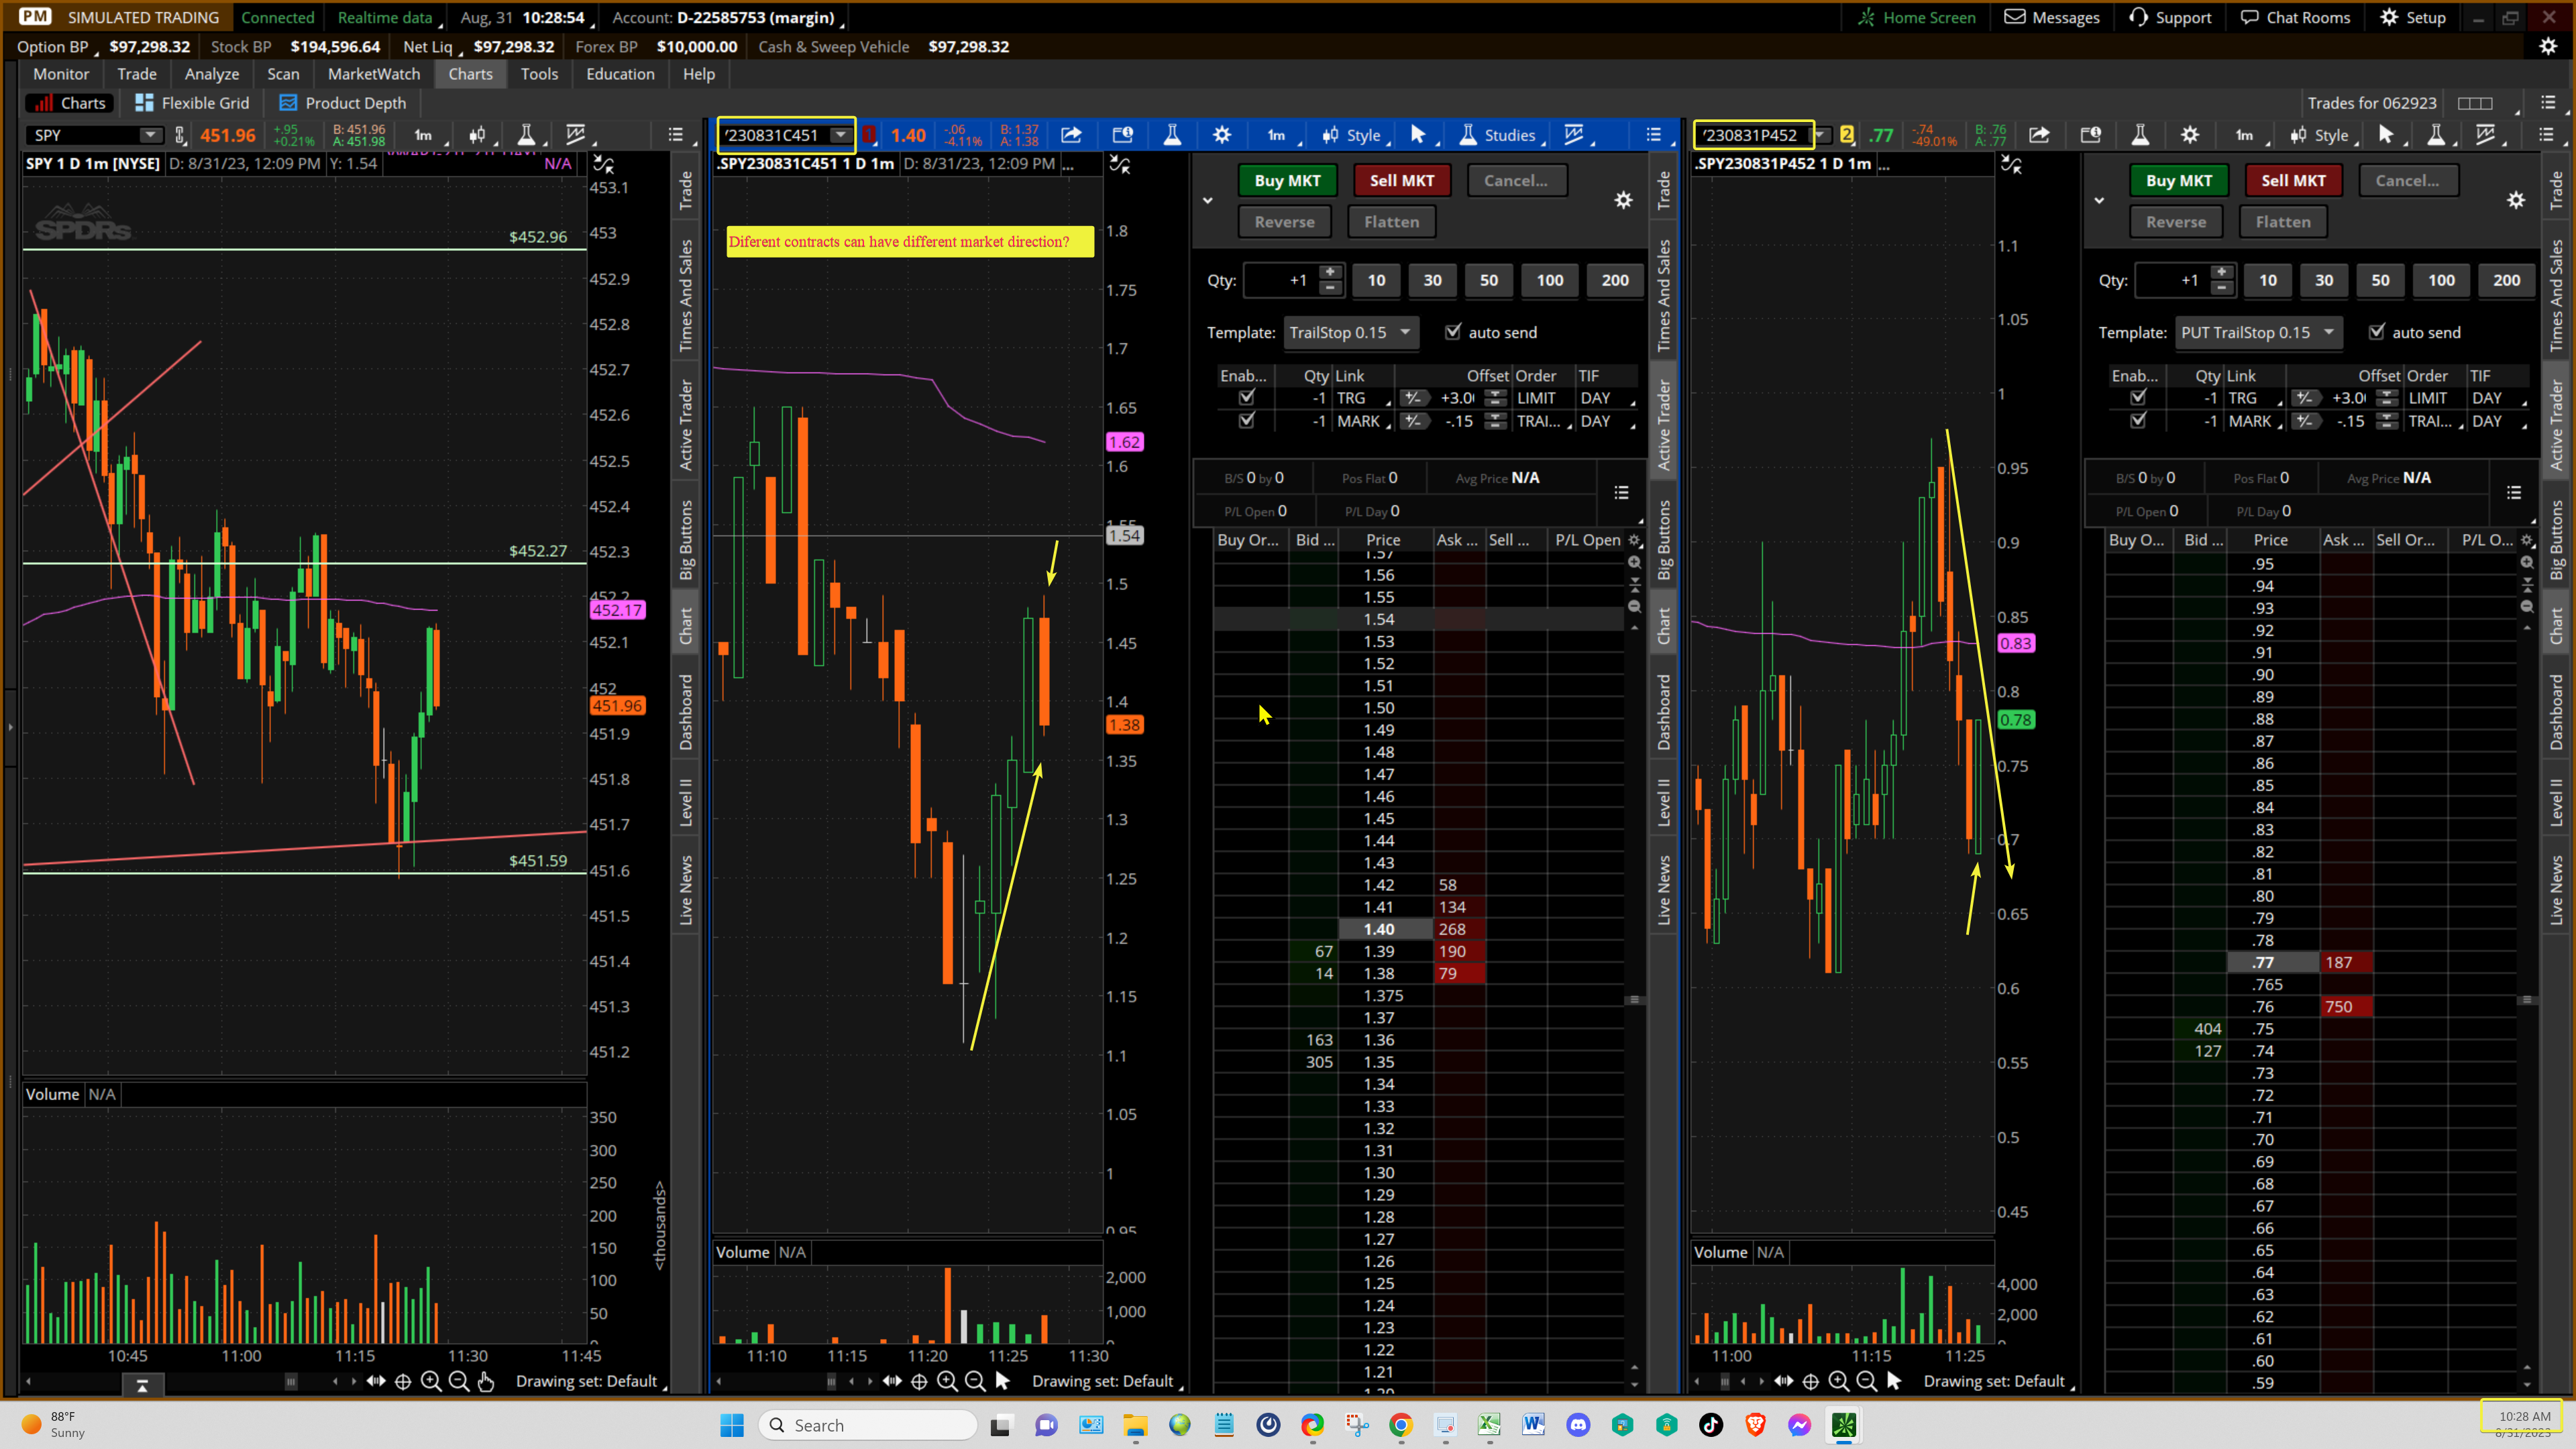The image size is (2576, 1449).
Task: Open the Messages envelope in the top bar
Action: pyautogui.click(x=2051, y=17)
